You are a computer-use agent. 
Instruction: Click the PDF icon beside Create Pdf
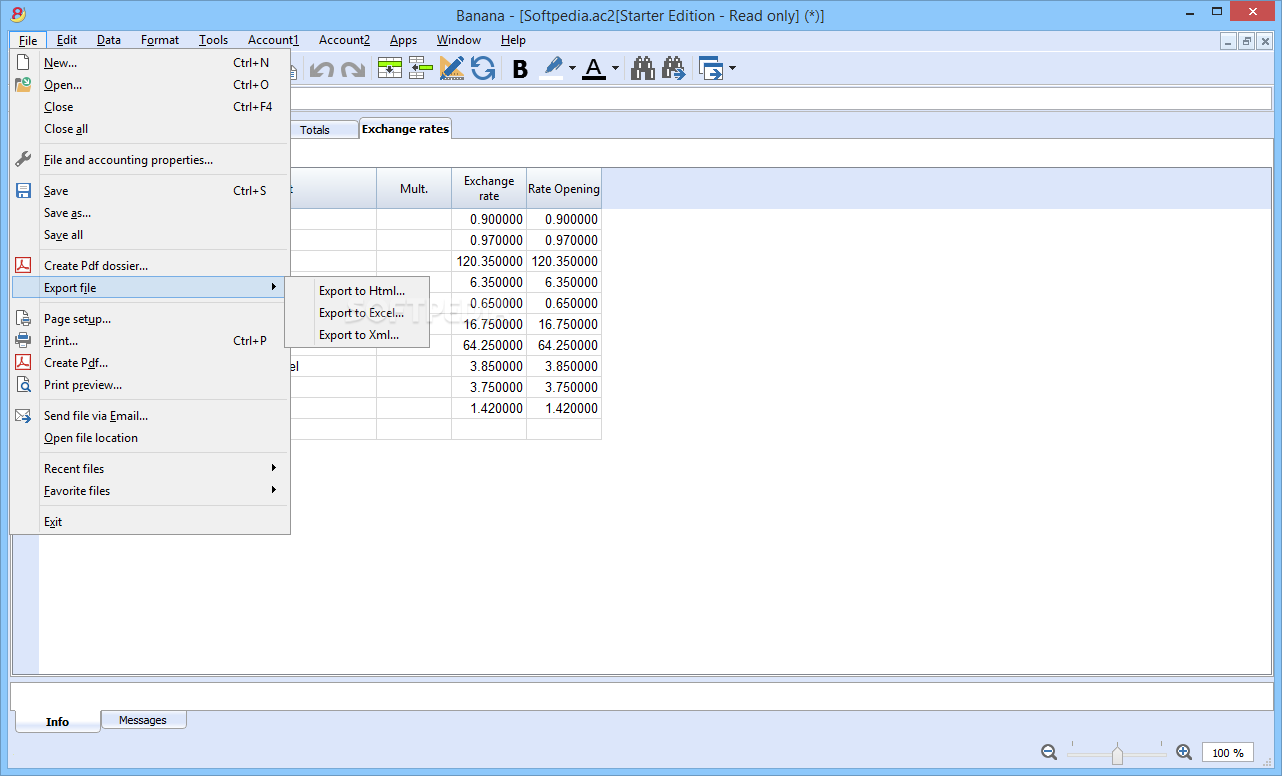23,362
